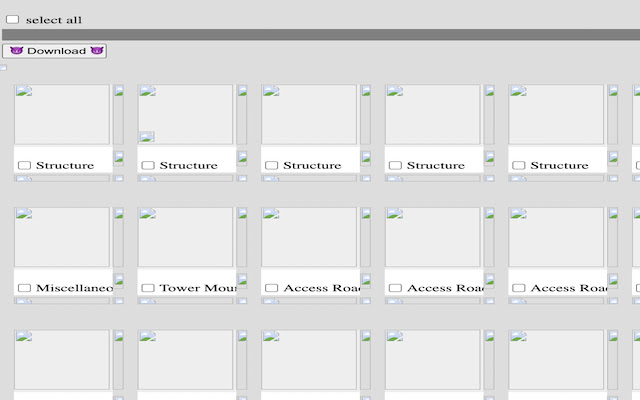The height and width of the screenshot is (400, 640).
Task: Click the "Miscellaneo" label text
Action: [74, 288]
